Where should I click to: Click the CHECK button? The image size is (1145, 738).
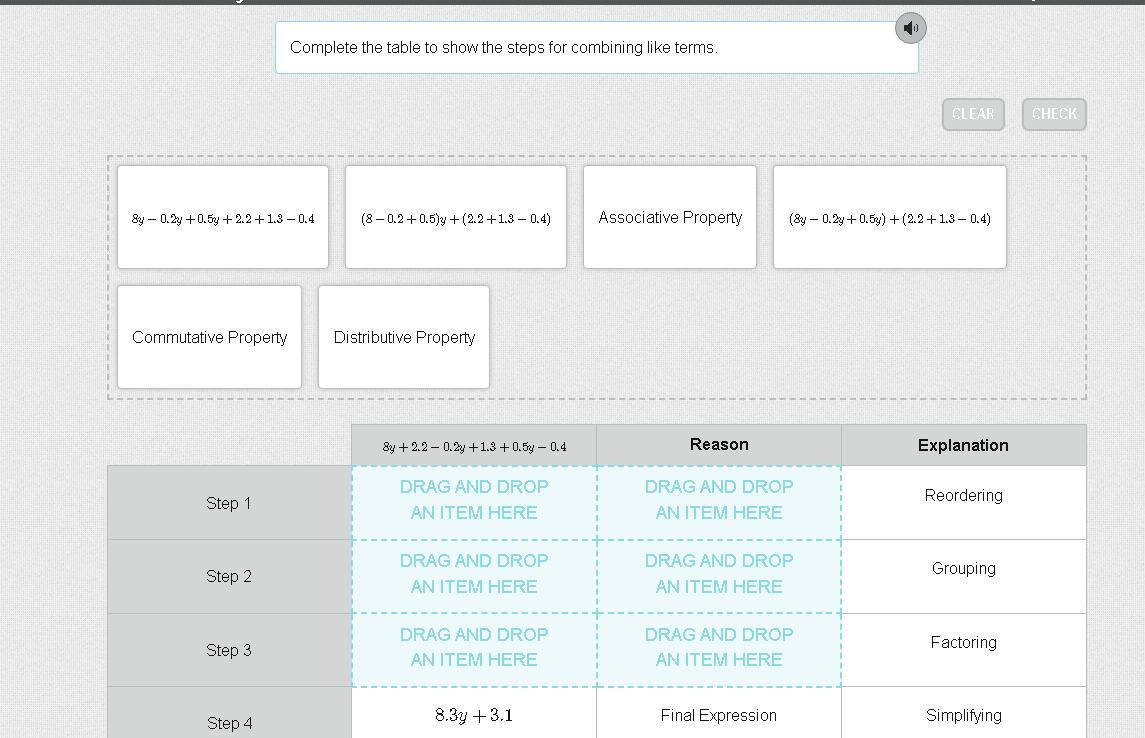pyautogui.click(x=1054, y=115)
